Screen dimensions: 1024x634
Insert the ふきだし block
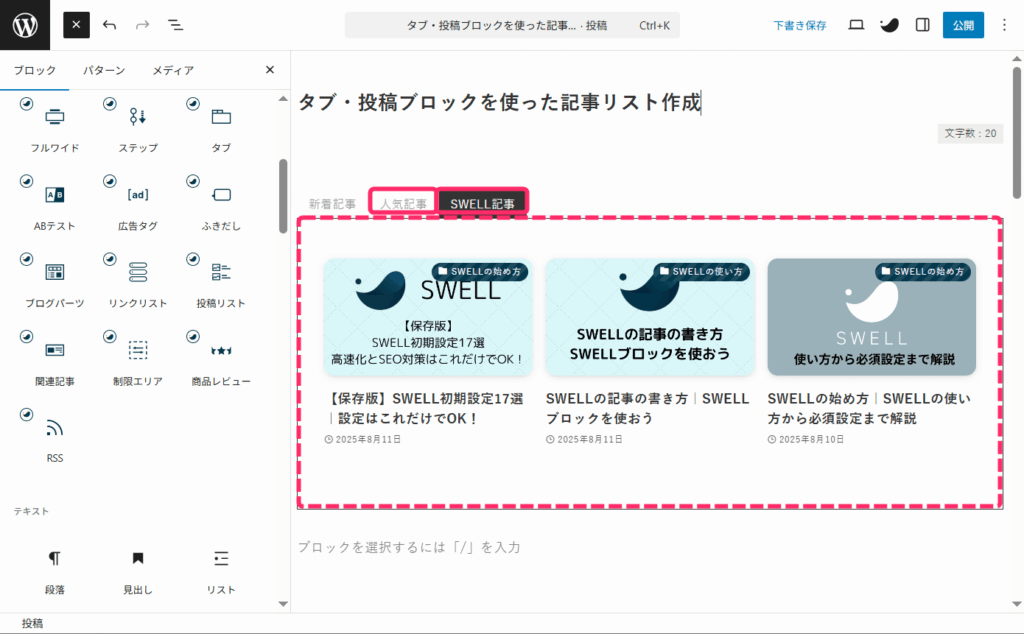(221, 205)
